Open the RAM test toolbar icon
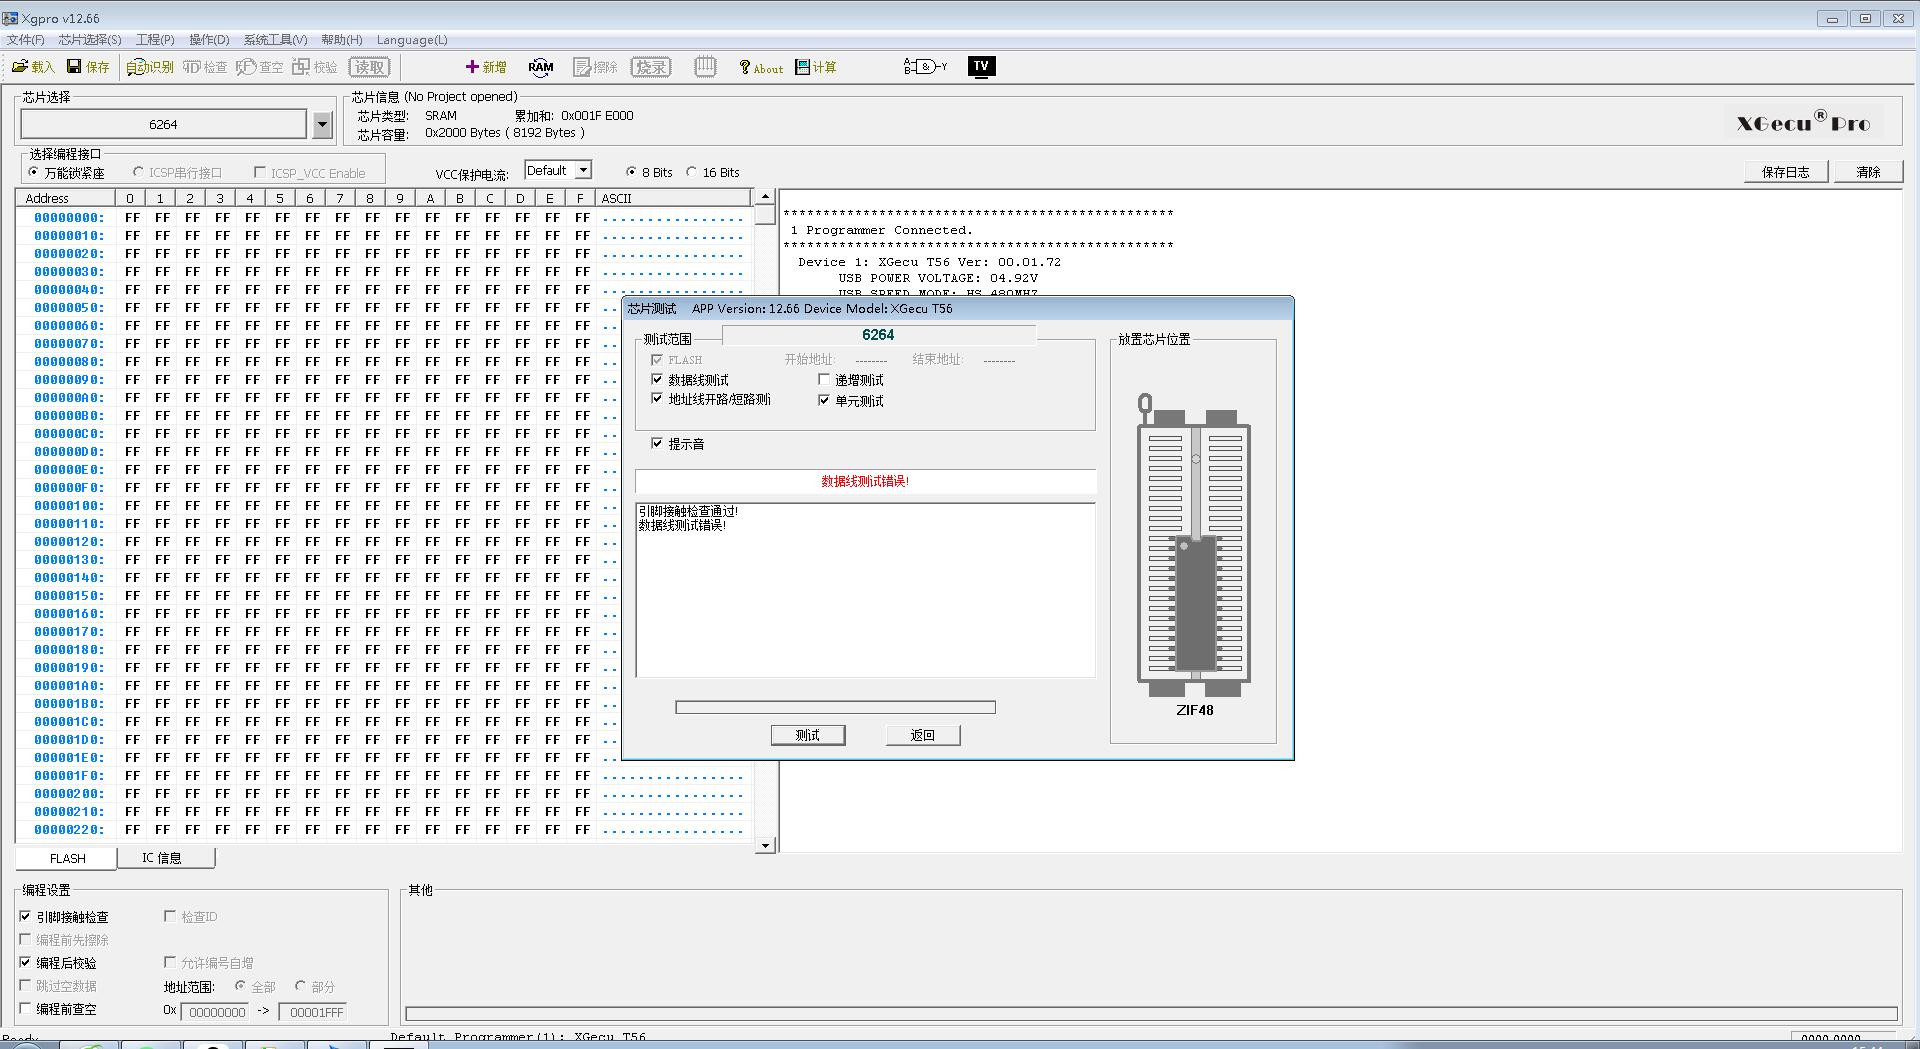Viewport: 1920px width, 1049px height. coord(540,67)
